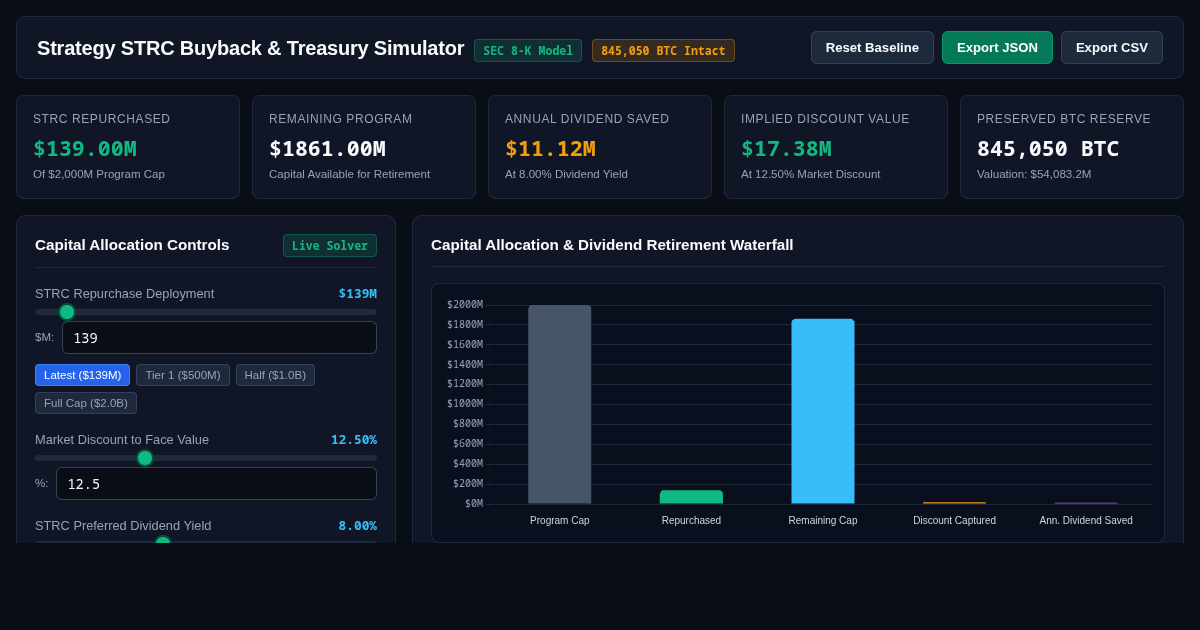Image resolution: width=1200 pixels, height=630 pixels.
Task: Click the 12.50% market discount readout
Action: [x=354, y=440]
